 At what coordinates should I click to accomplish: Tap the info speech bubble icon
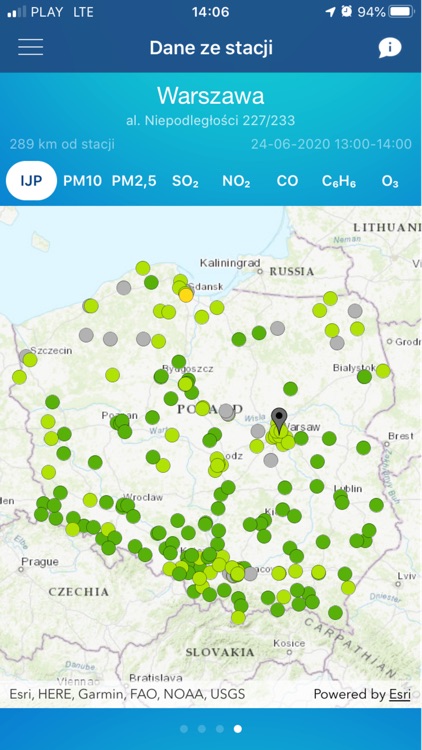[390, 47]
